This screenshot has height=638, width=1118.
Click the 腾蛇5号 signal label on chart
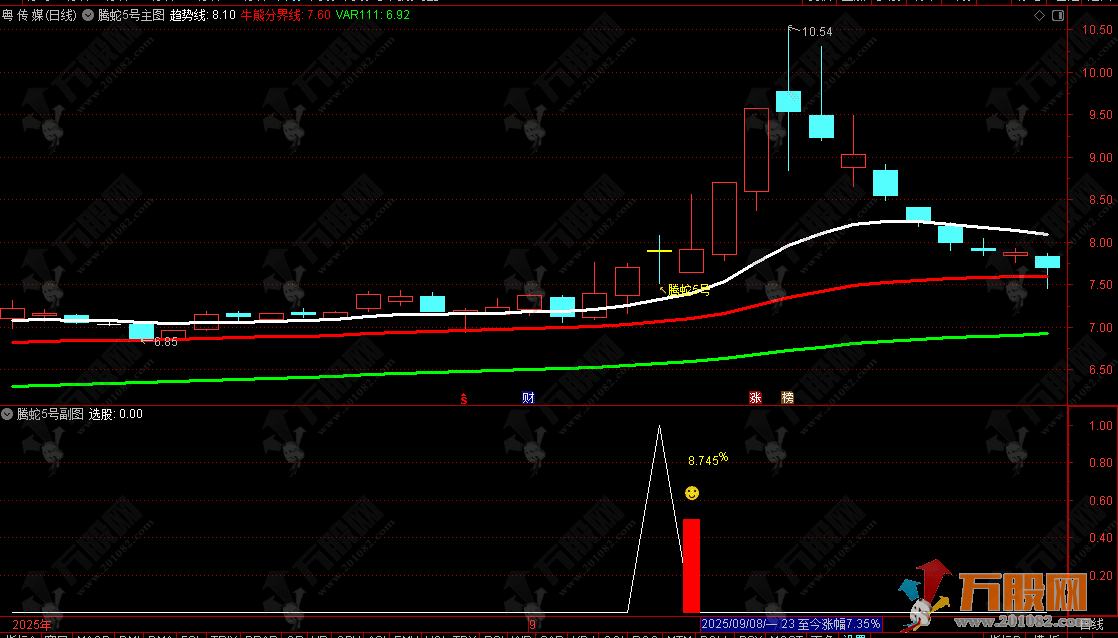[x=688, y=290]
